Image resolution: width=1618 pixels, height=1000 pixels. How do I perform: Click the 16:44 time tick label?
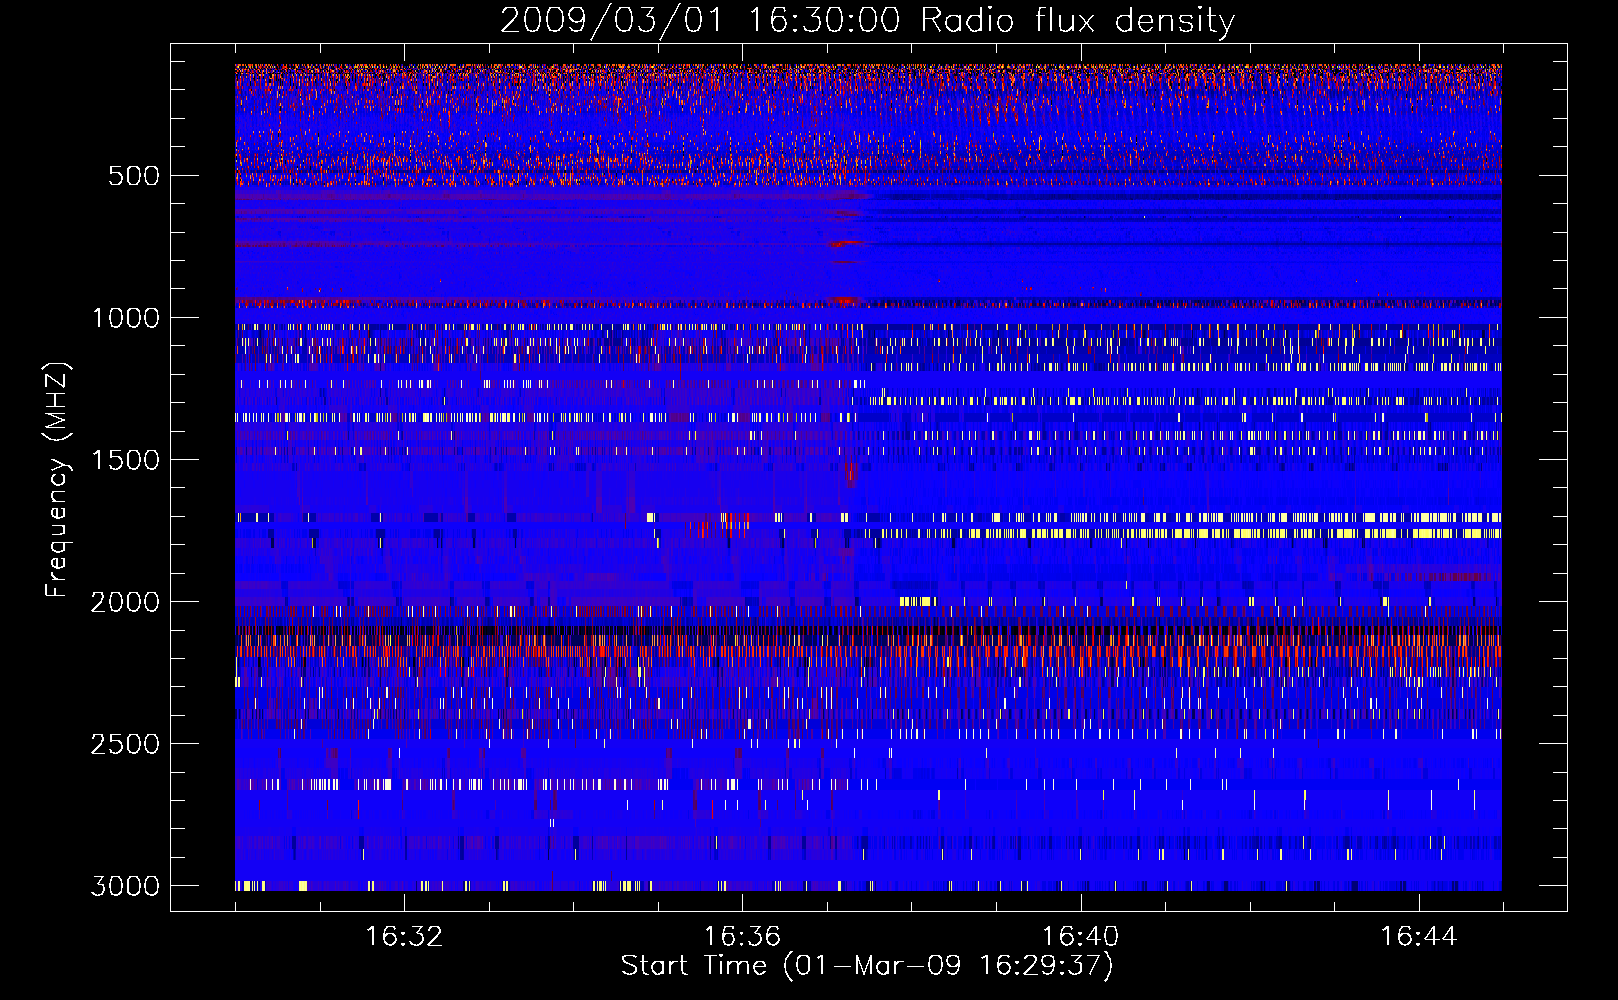tap(1418, 937)
